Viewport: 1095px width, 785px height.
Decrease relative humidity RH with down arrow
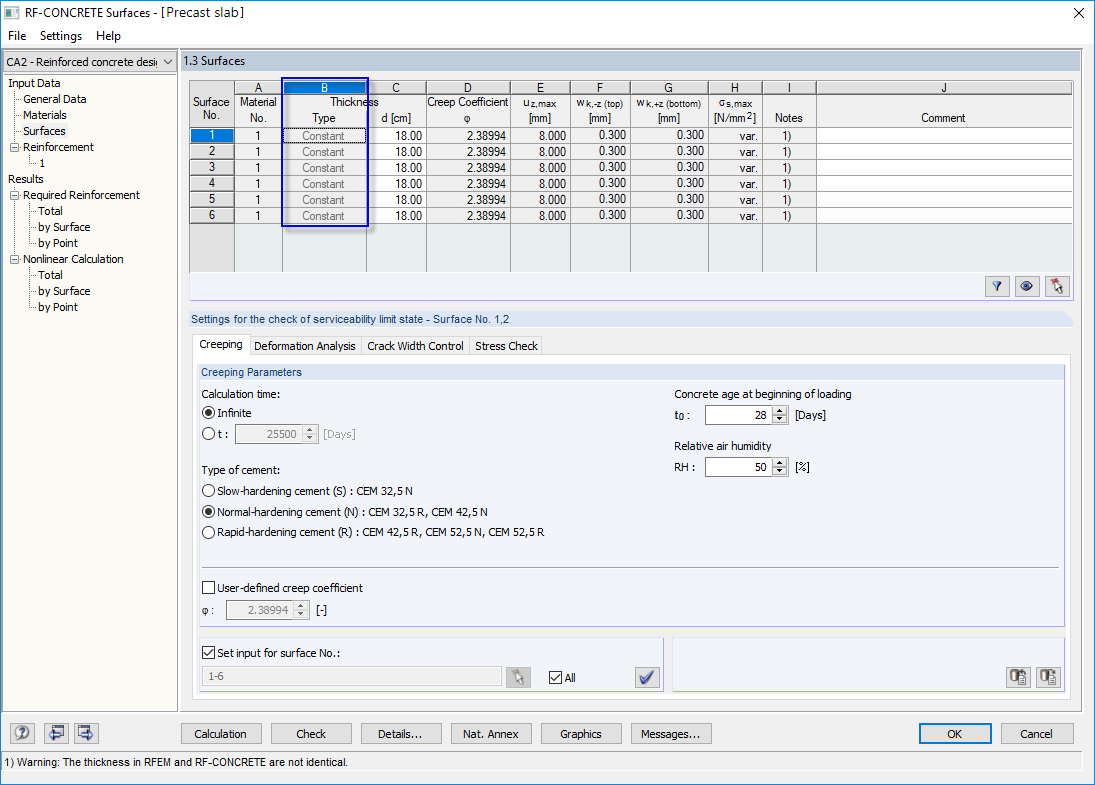click(780, 471)
